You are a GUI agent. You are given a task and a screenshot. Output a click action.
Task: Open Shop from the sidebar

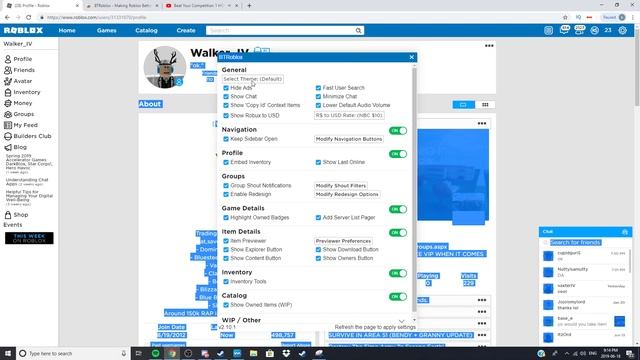tap(16, 215)
